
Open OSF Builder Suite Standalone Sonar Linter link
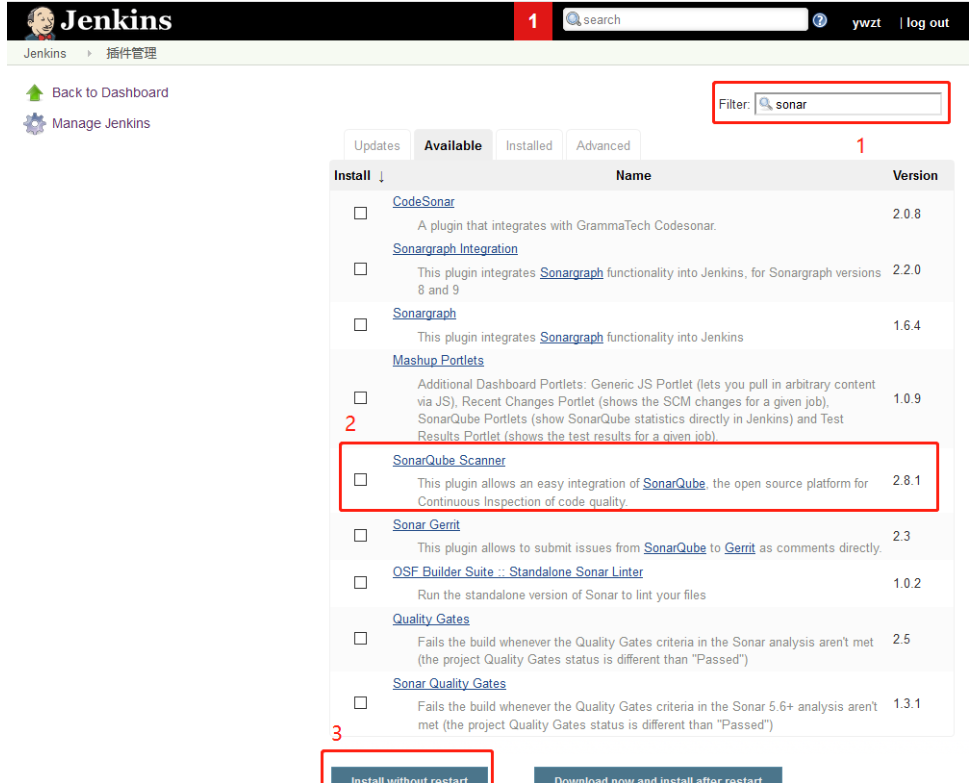point(518,571)
